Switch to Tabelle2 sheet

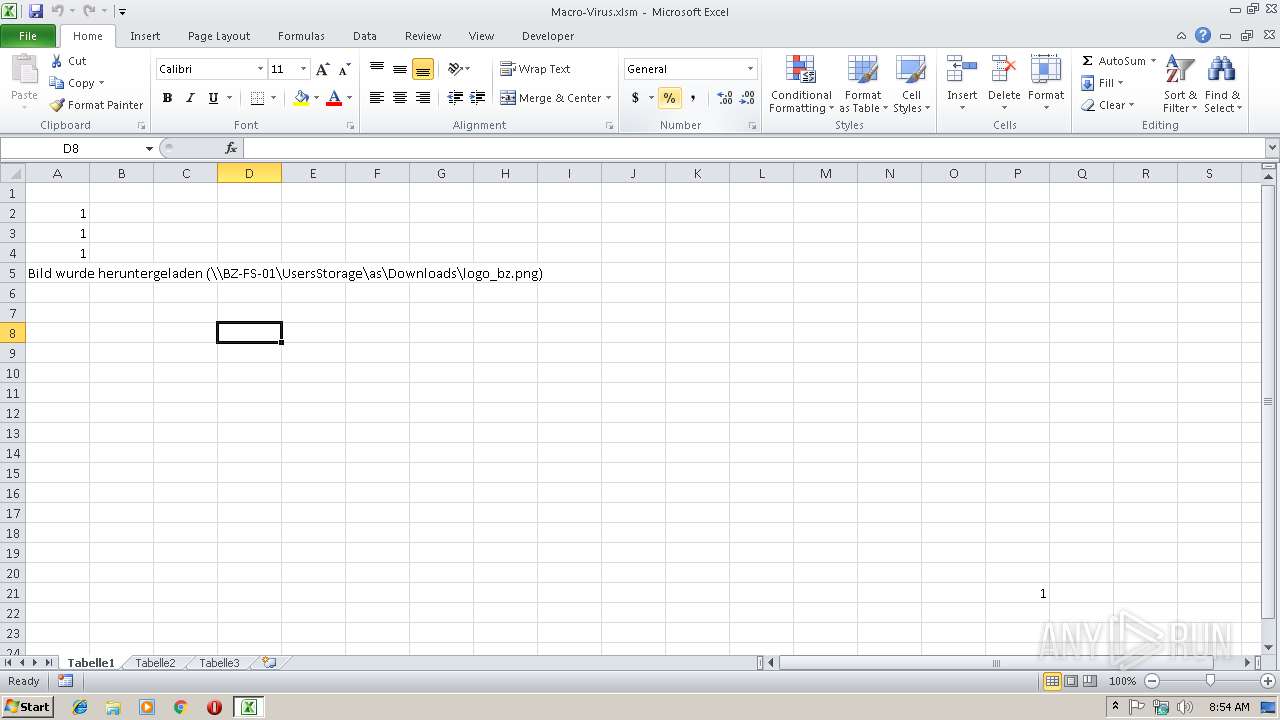tap(155, 663)
